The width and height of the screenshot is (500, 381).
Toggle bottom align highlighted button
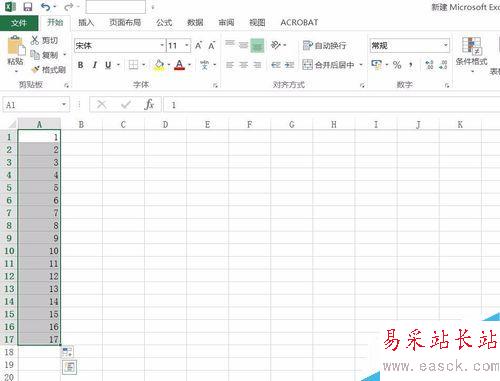pyautogui.click(x=257, y=45)
